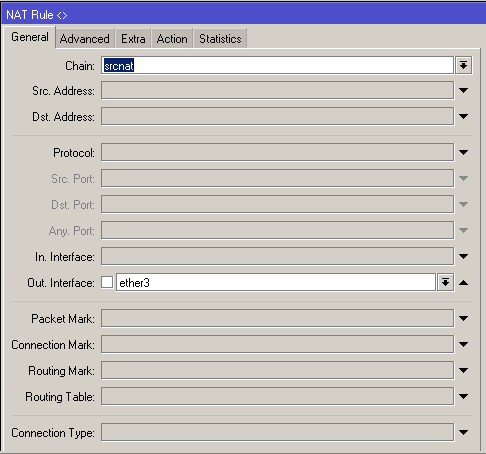The width and height of the screenshot is (486, 454).
Task: Open the Extra tab
Action: (133, 39)
